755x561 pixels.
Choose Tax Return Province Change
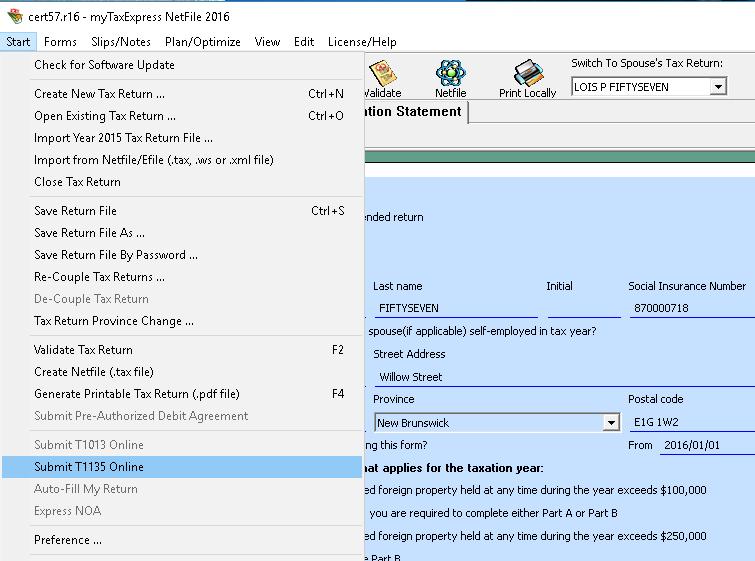tap(182, 321)
